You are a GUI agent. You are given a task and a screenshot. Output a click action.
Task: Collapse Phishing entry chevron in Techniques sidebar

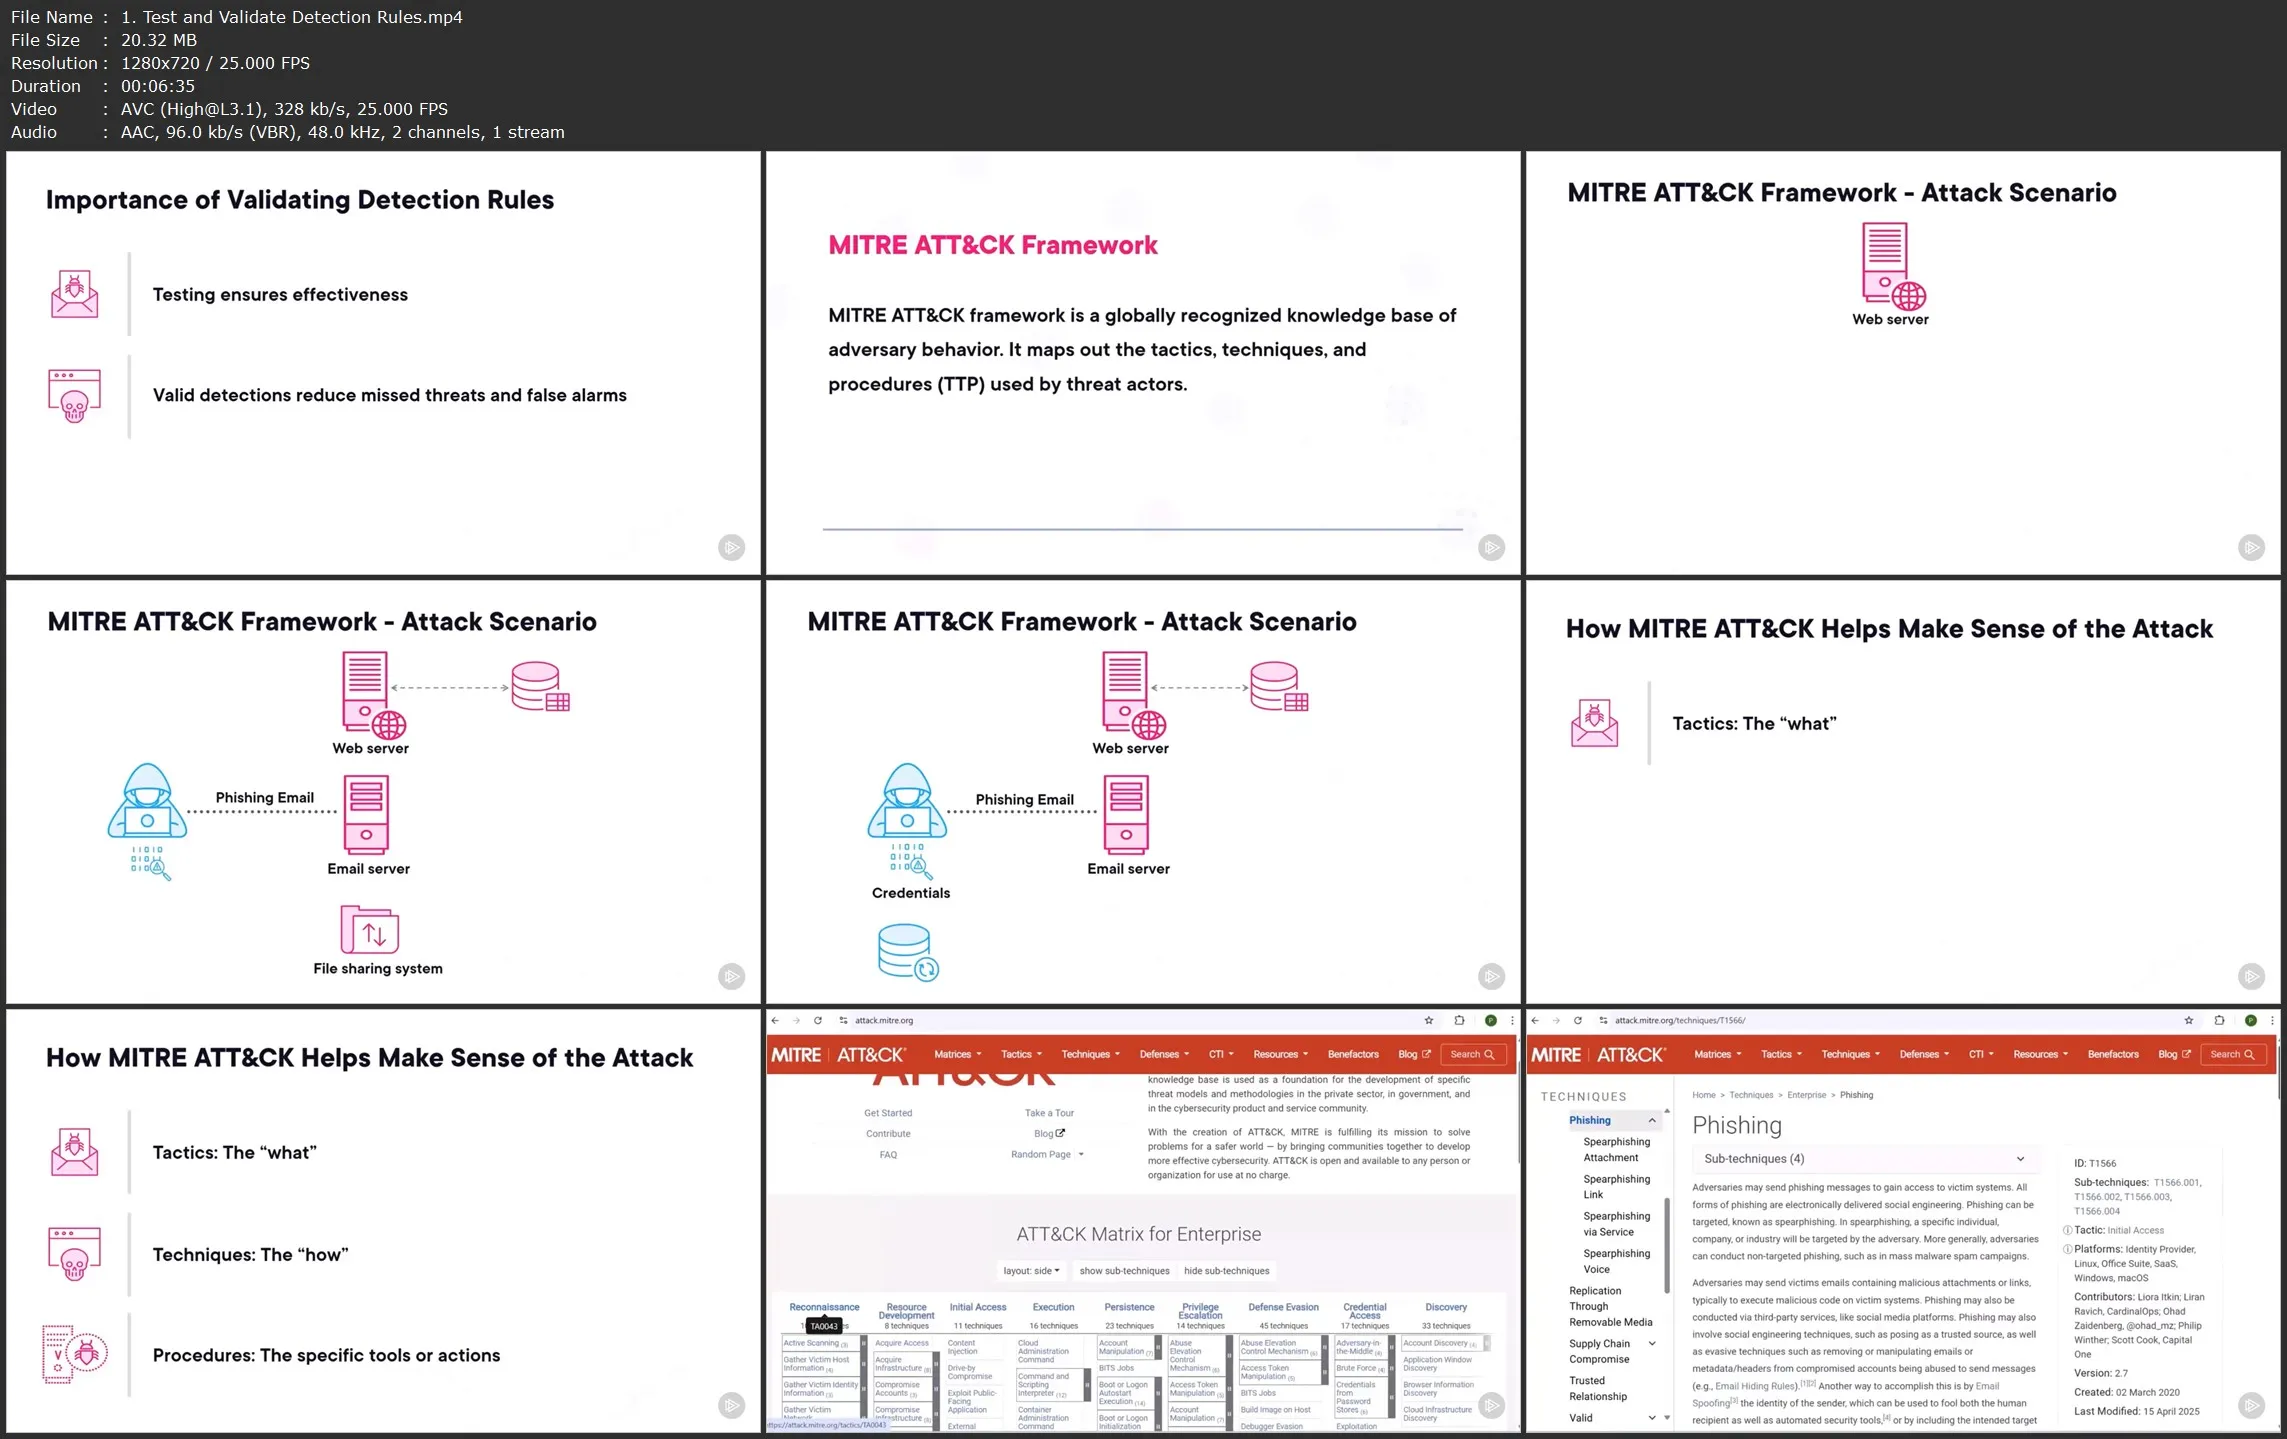(1652, 1121)
